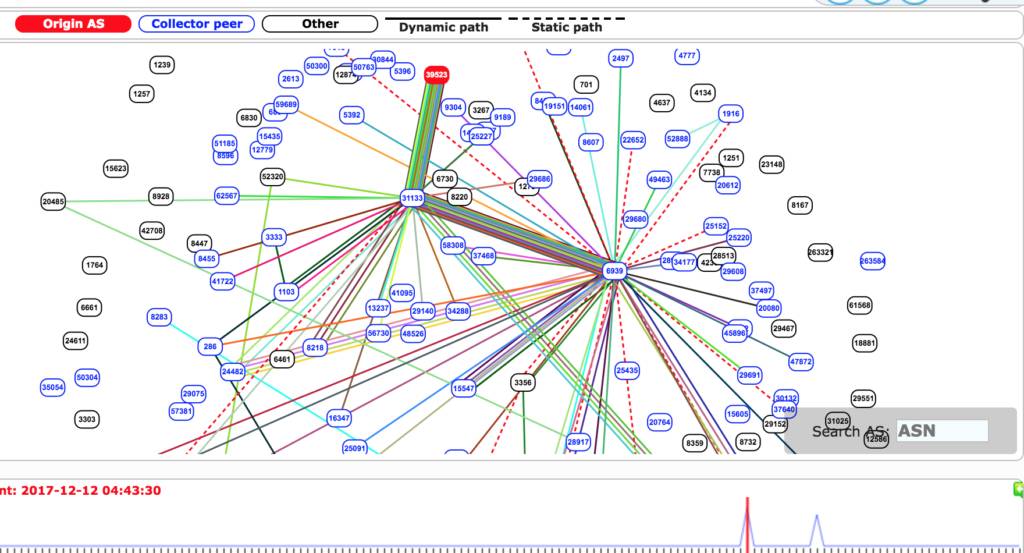This screenshot has height=553, width=1024.
Task: Click the second smaller timeline peak
Action: (816, 530)
